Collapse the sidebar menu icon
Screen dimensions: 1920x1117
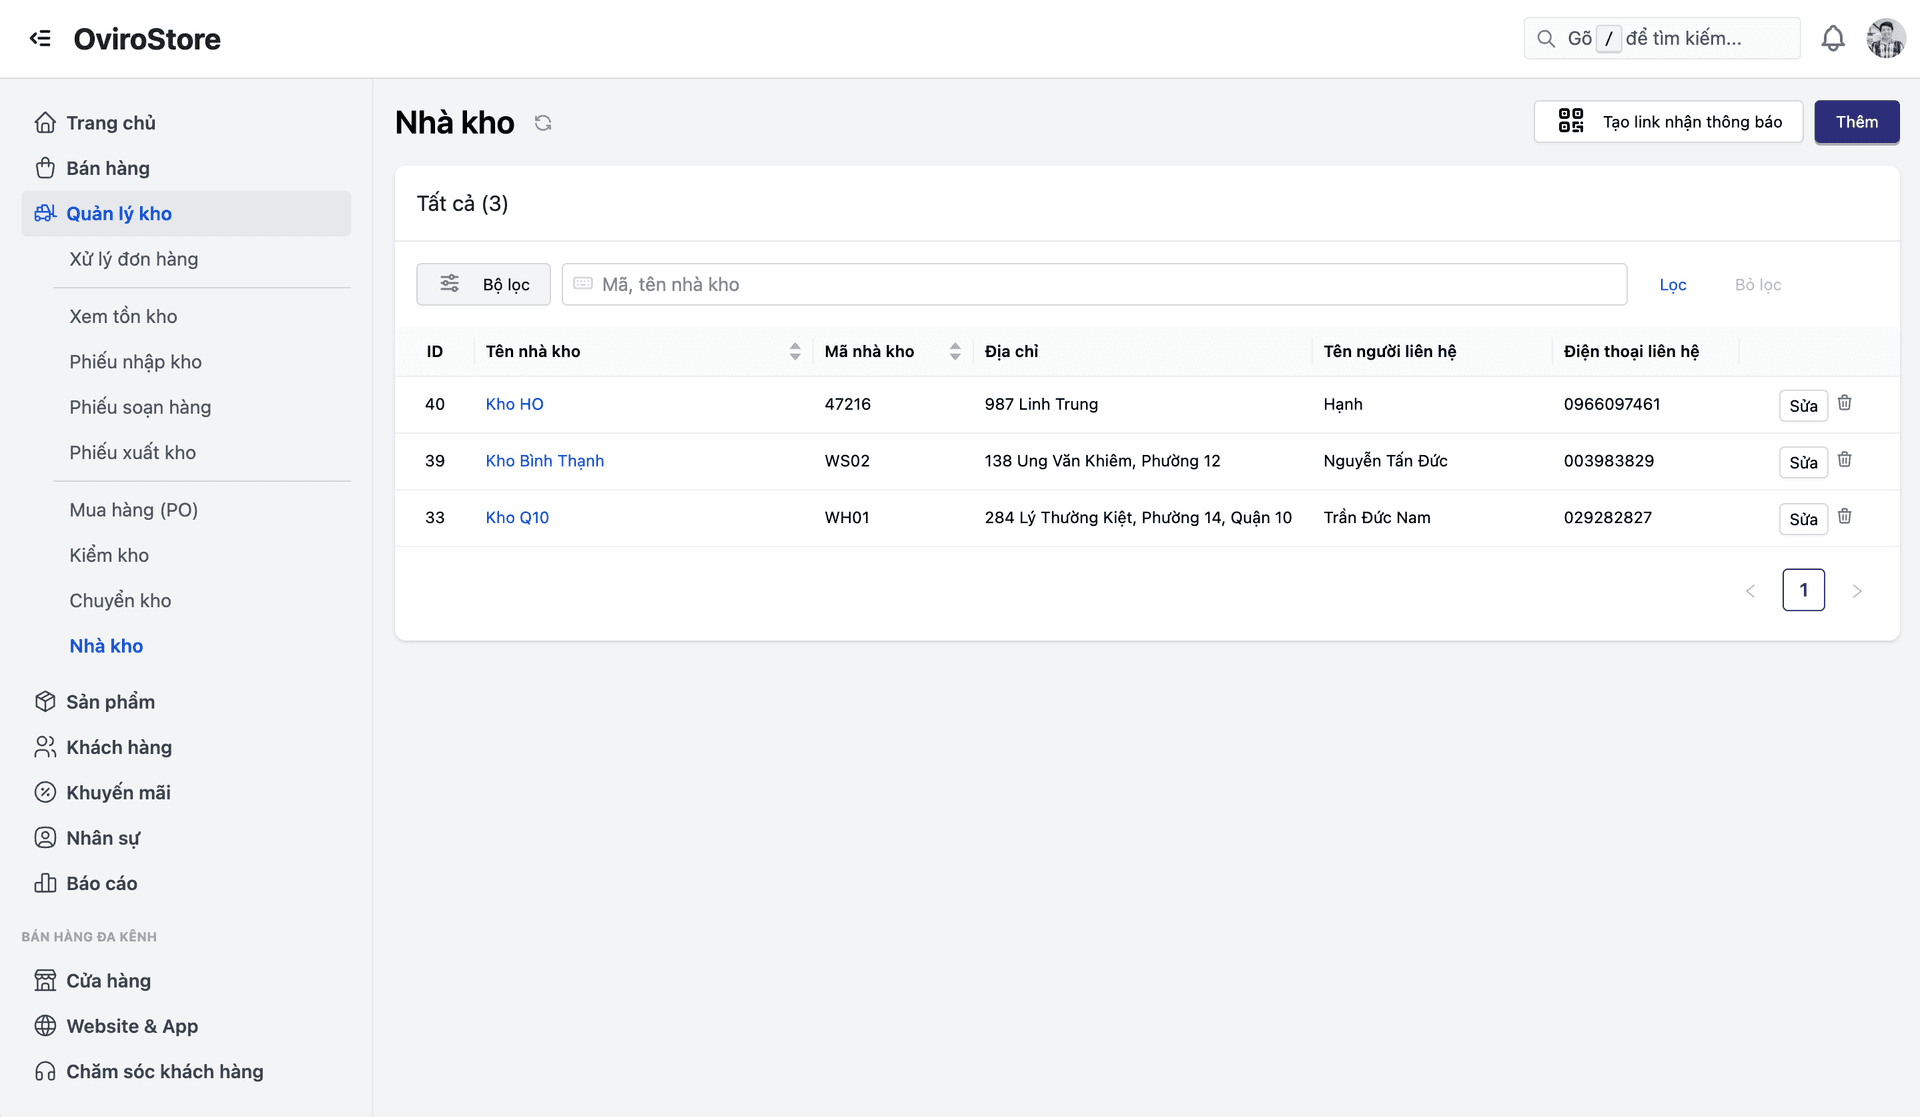pyautogui.click(x=40, y=38)
